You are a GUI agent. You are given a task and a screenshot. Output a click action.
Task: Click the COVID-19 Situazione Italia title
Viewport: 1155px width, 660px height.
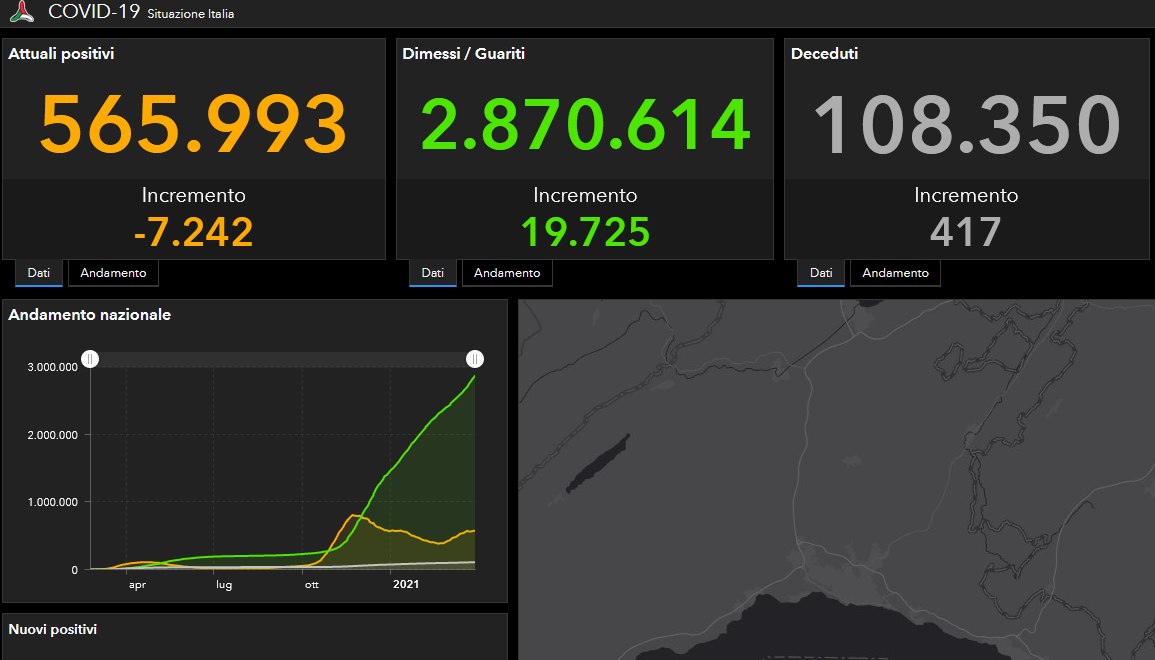point(141,12)
